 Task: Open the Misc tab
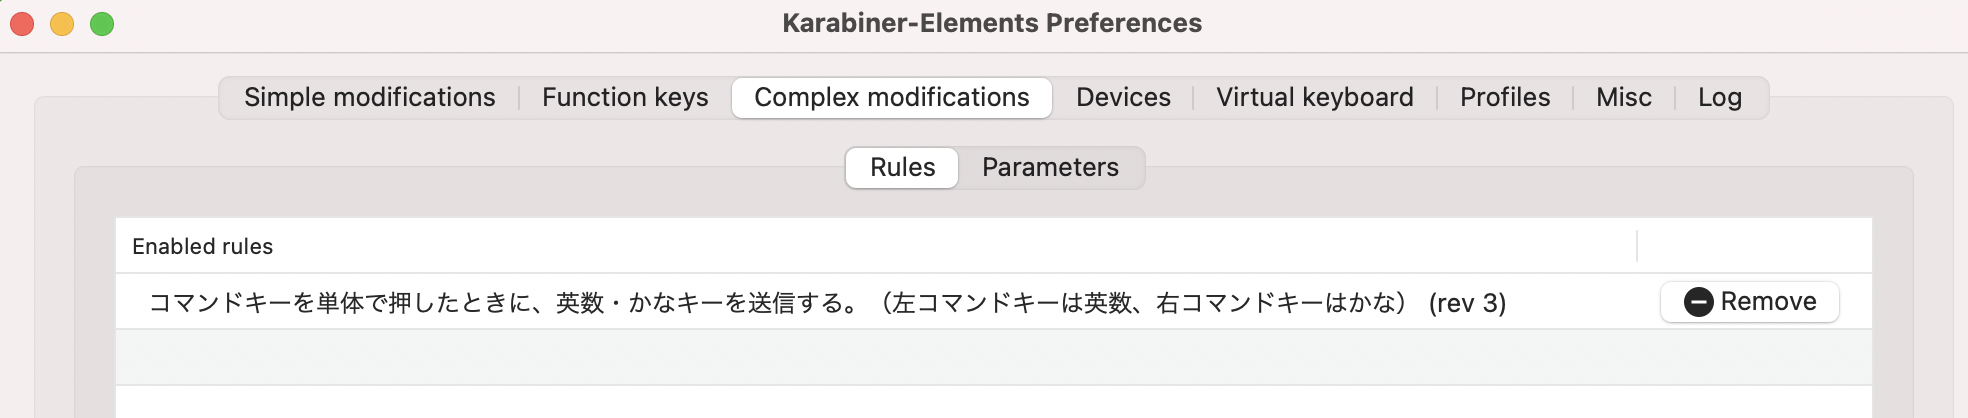(x=1624, y=97)
